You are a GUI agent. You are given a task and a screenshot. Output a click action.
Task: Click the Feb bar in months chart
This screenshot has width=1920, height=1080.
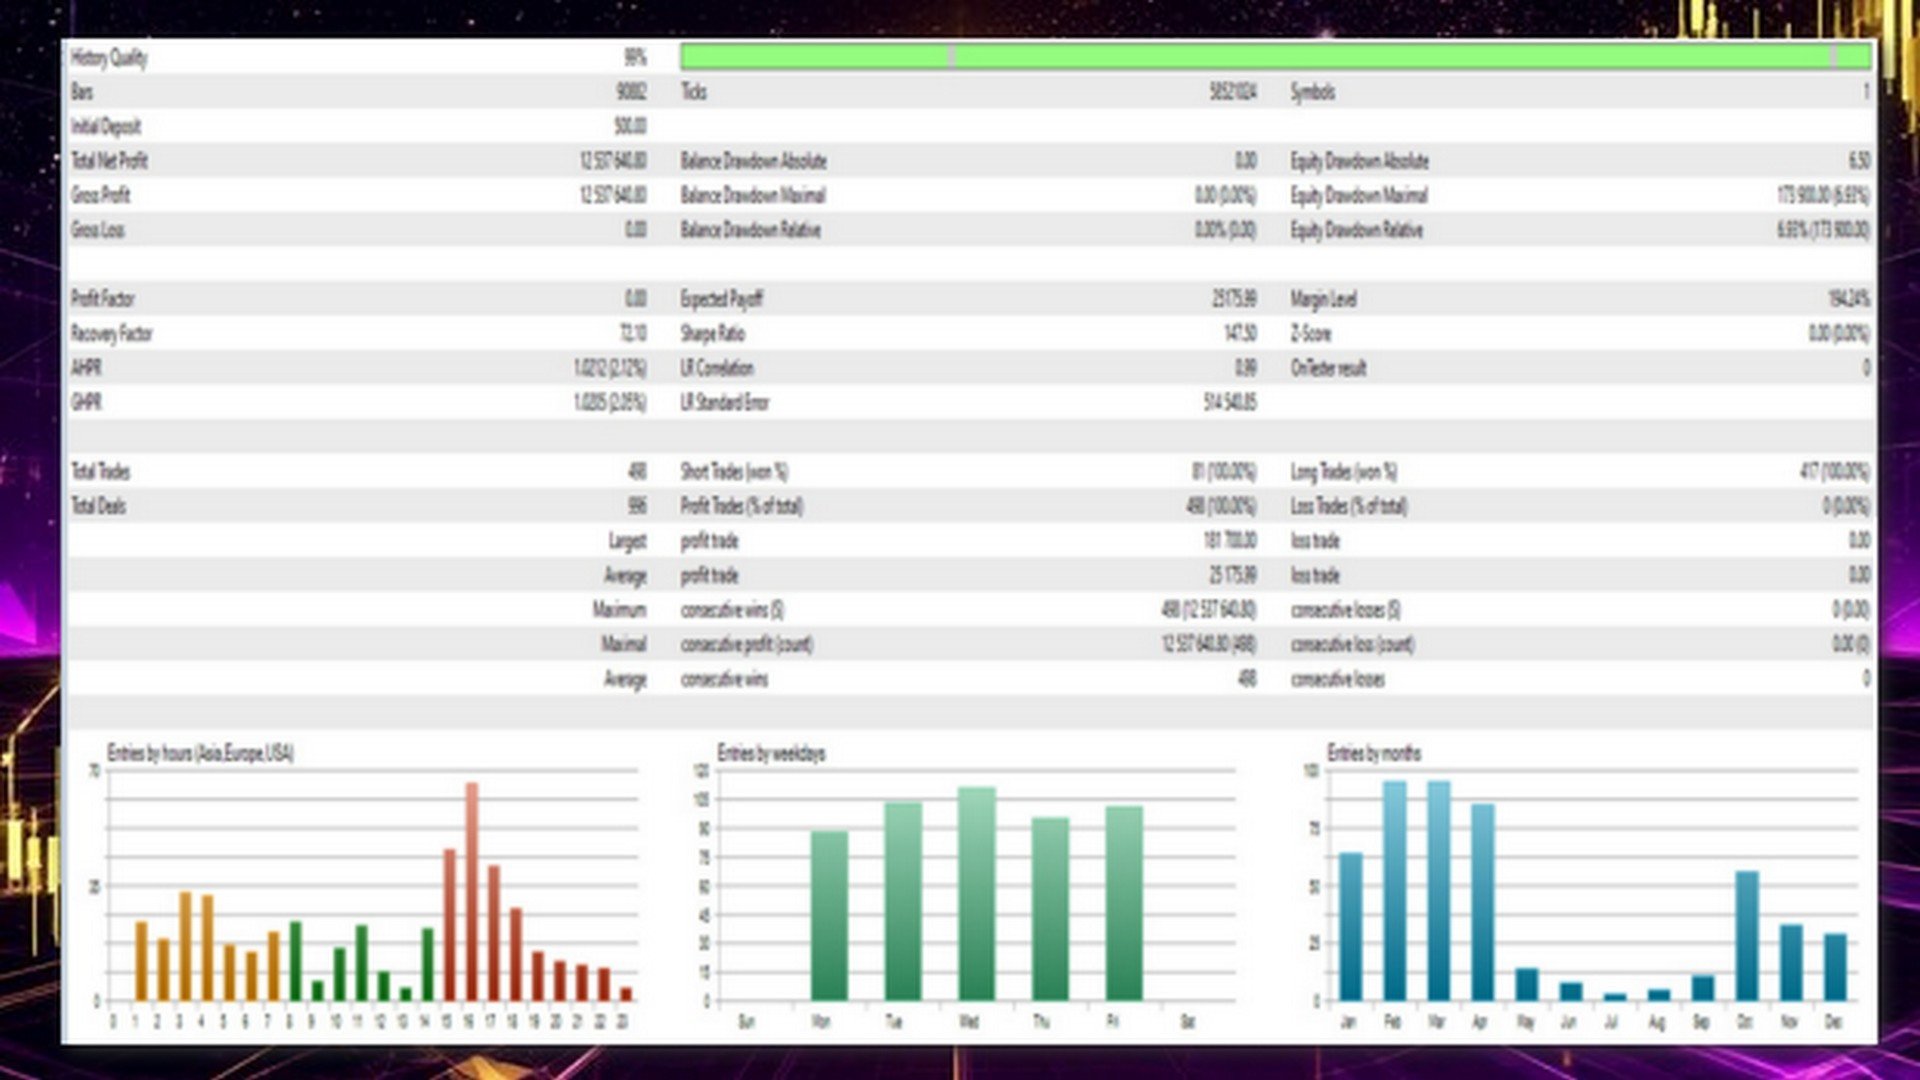click(1394, 891)
